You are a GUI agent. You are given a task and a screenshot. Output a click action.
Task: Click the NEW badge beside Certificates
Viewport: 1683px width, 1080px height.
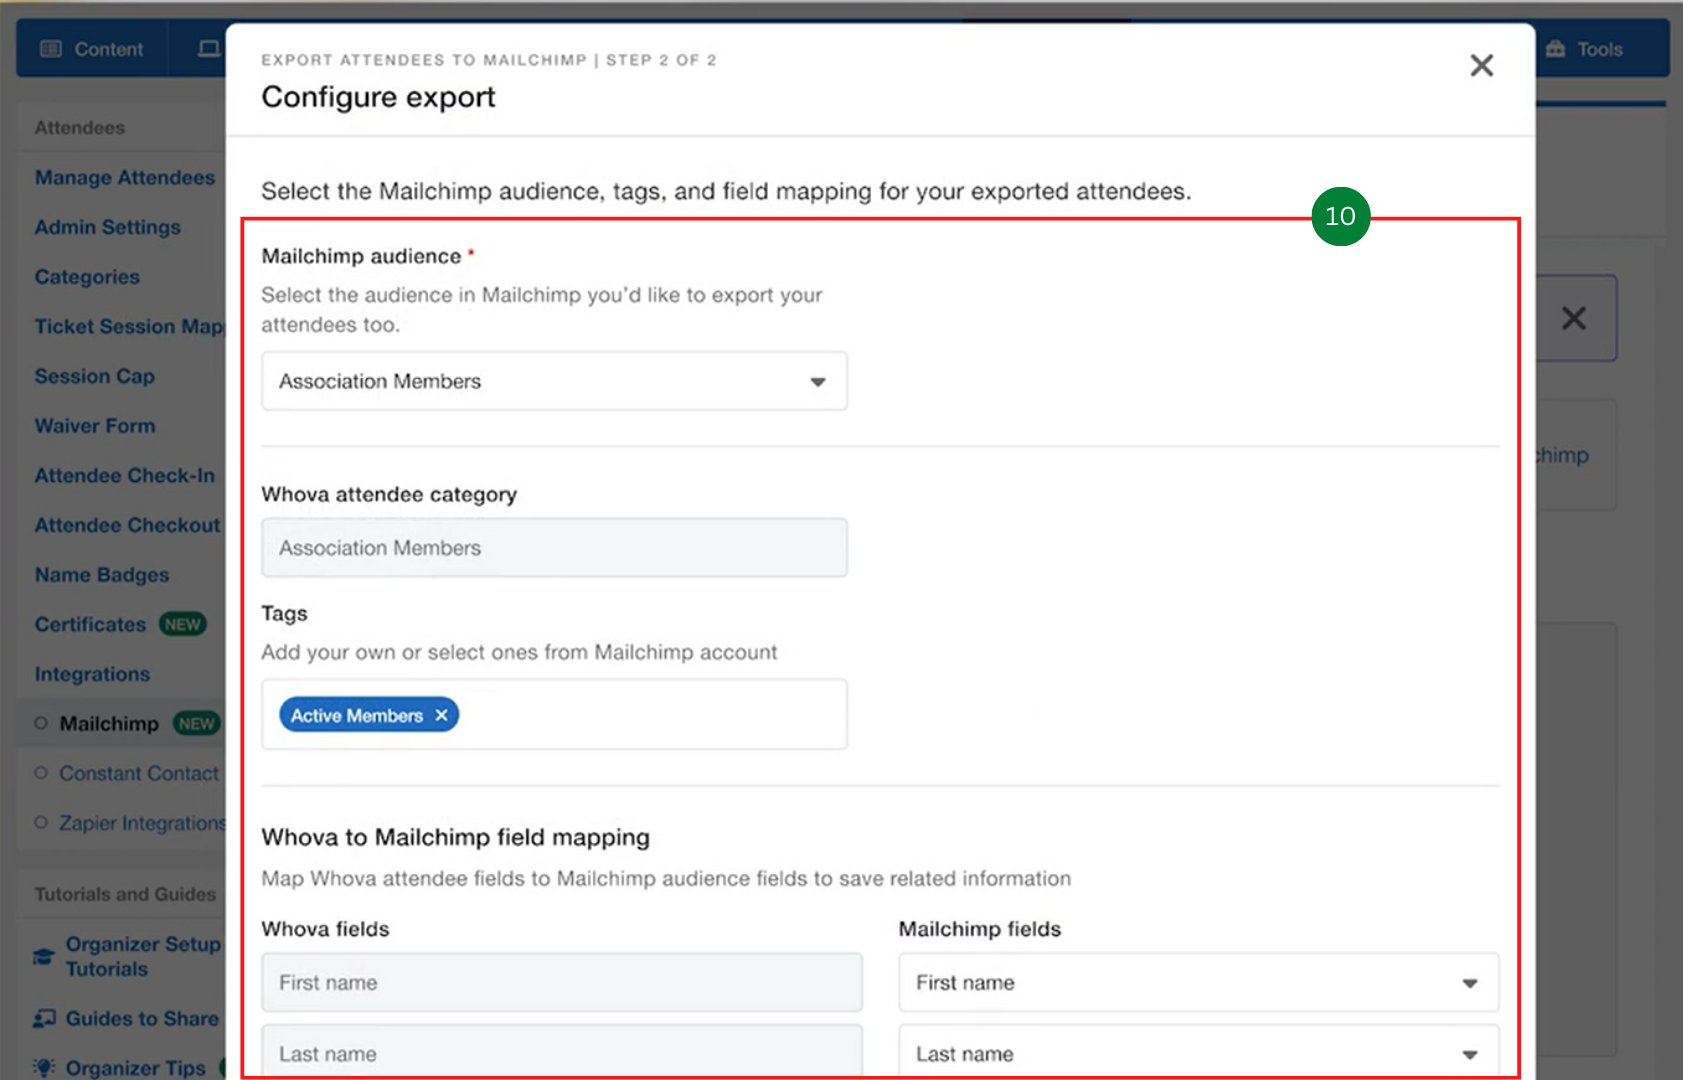point(182,624)
